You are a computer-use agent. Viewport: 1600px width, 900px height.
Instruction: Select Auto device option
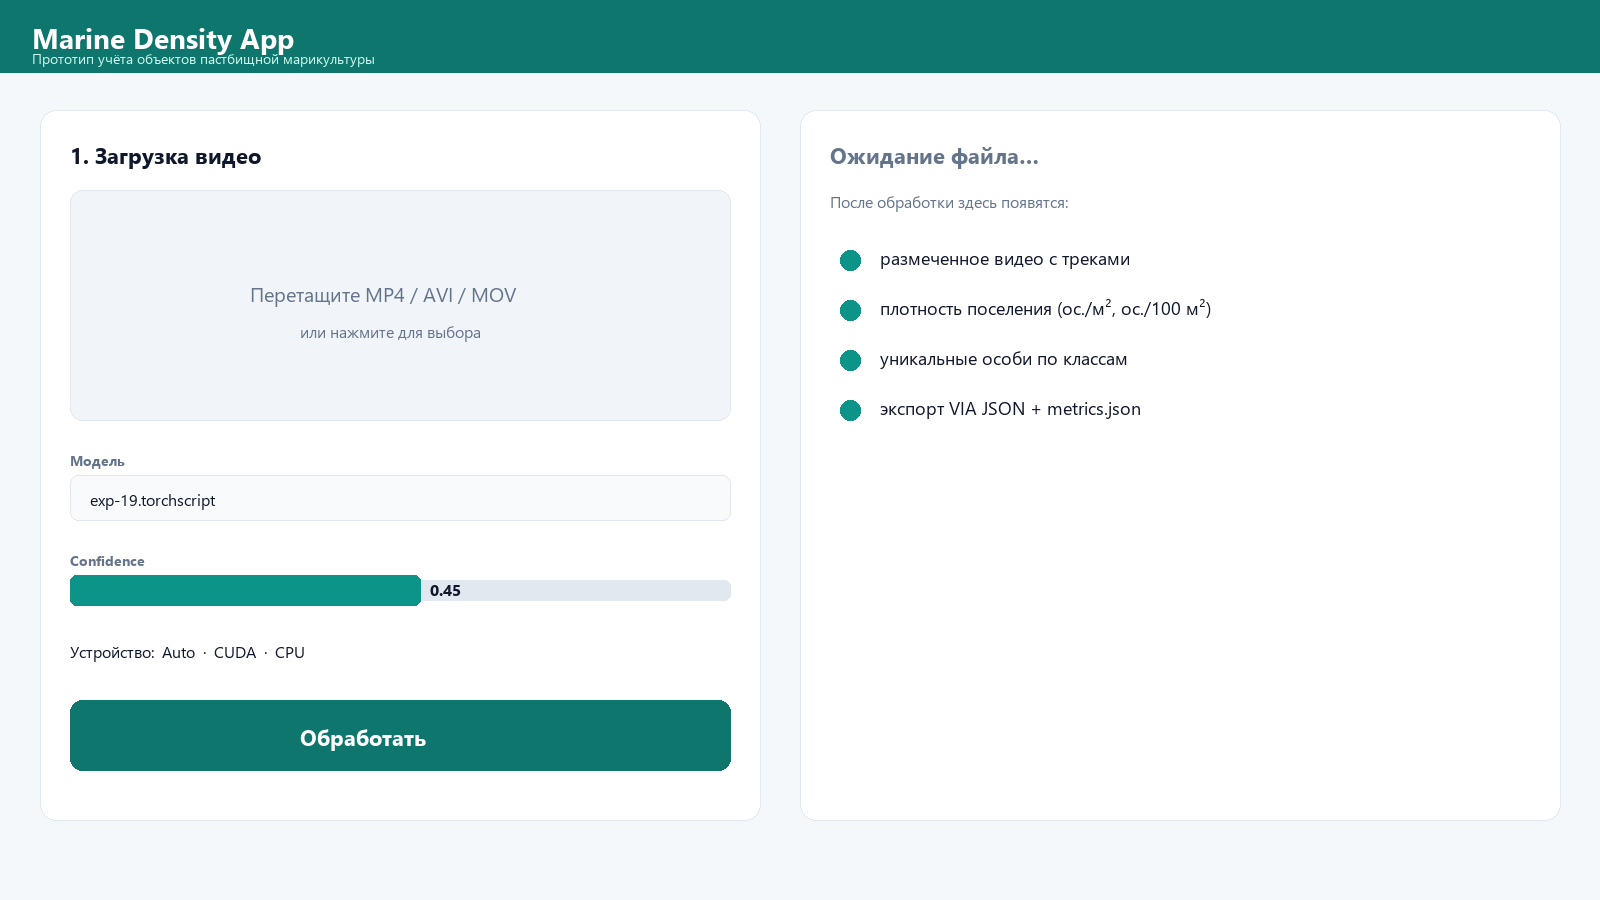178,653
